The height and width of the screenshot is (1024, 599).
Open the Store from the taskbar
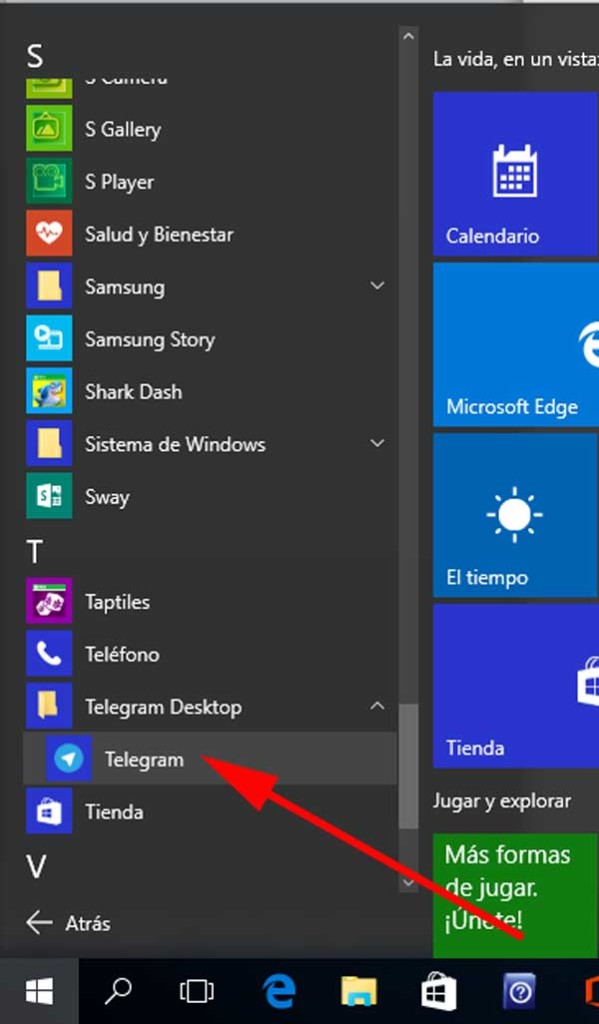click(x=439, y=991)
